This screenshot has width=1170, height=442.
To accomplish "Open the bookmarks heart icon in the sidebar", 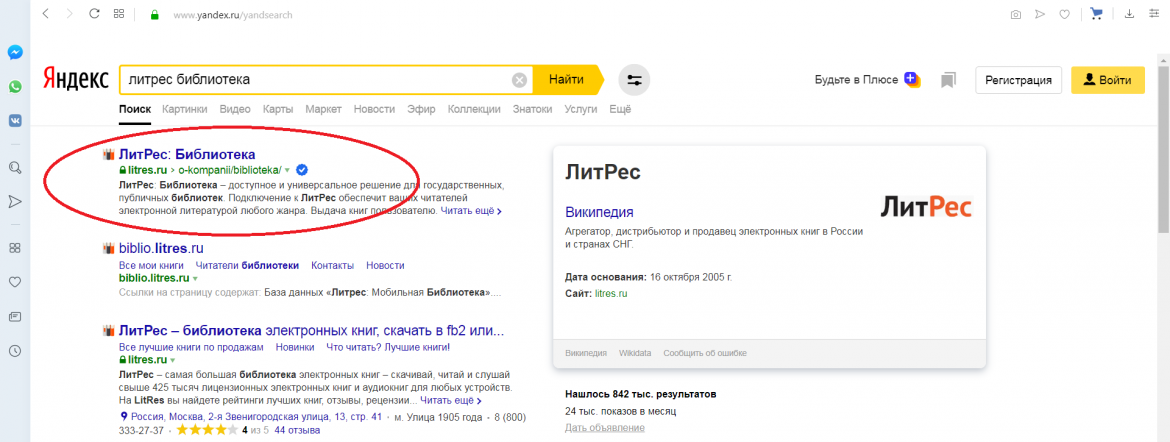I will coord(15,282).
